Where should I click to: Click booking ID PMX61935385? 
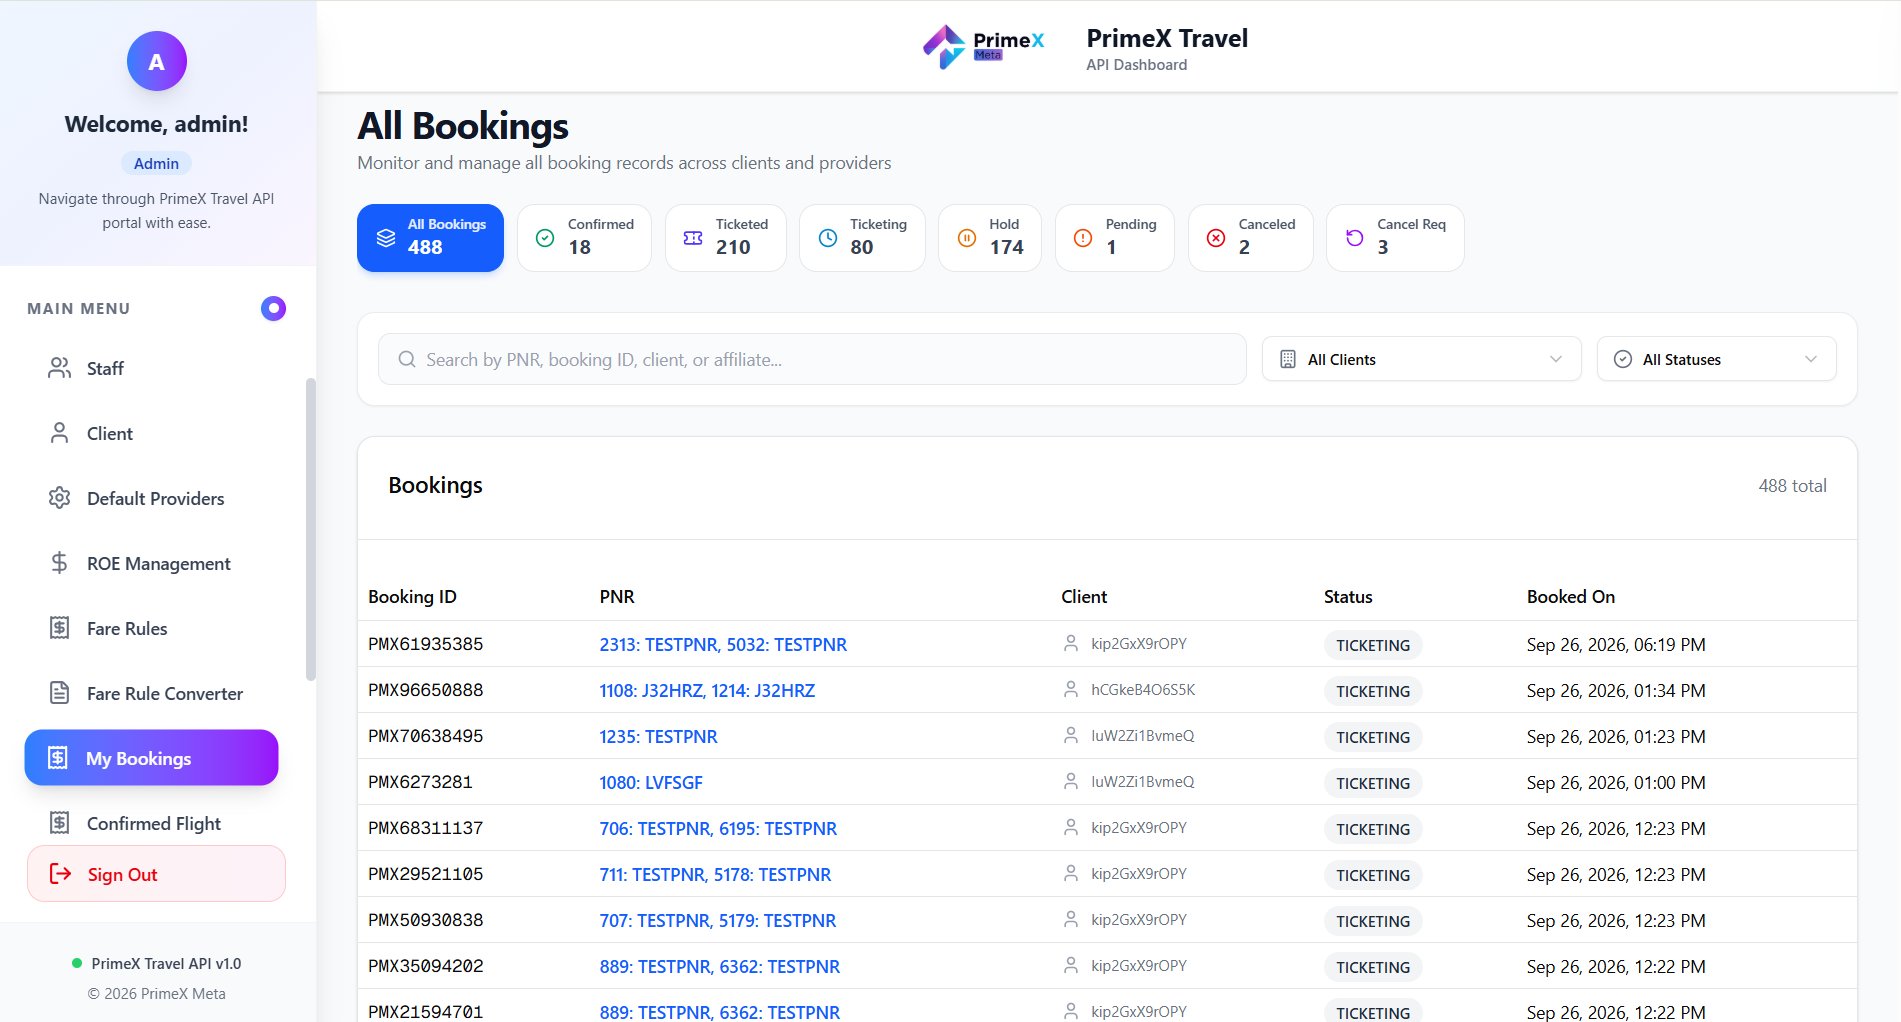click(425, 644)
